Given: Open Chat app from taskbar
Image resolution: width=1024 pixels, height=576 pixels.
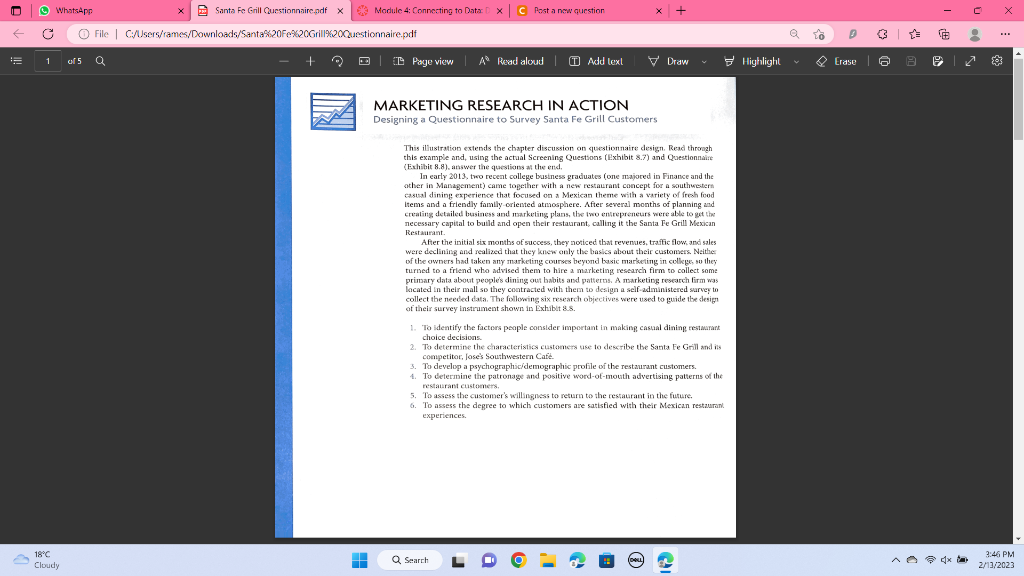Looking at the screenshot, I should [x=488, y=560].
